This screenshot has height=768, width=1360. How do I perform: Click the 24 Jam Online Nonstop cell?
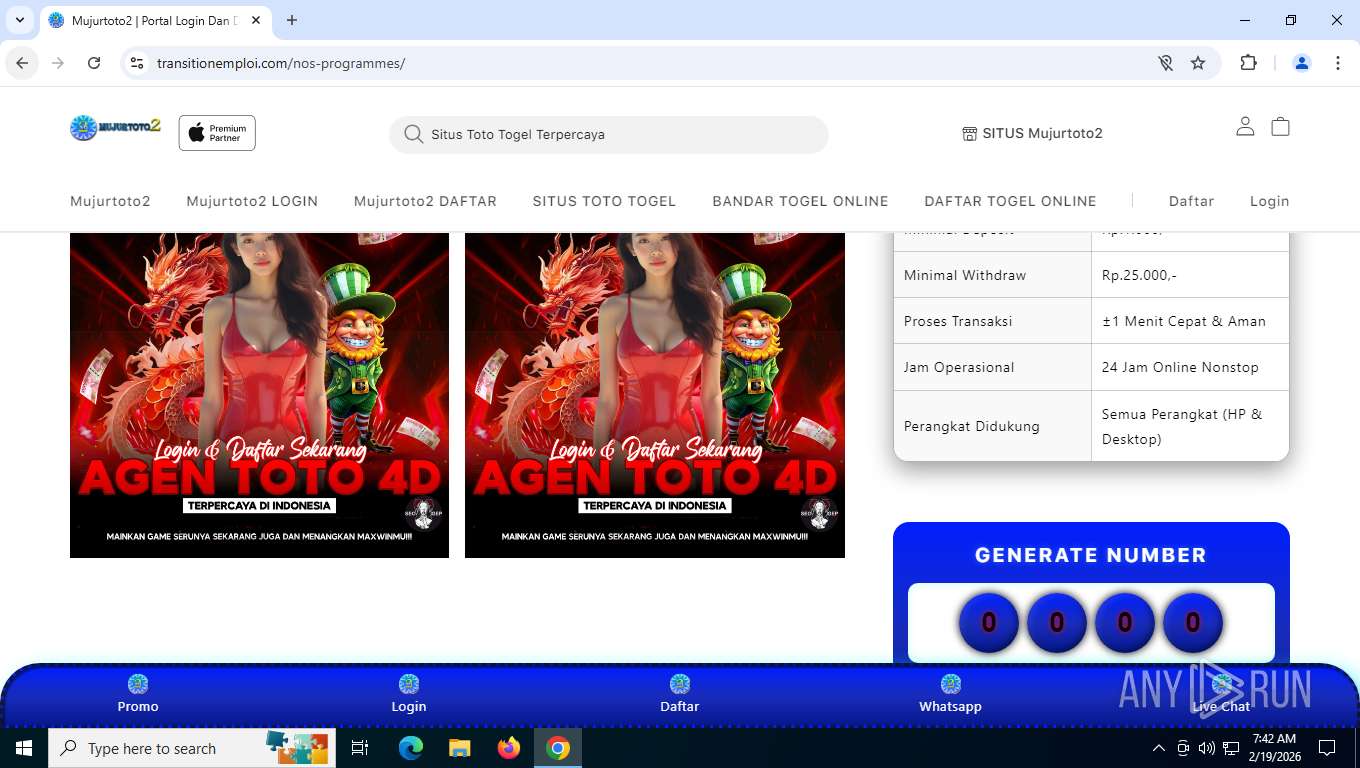(1190, 367)
